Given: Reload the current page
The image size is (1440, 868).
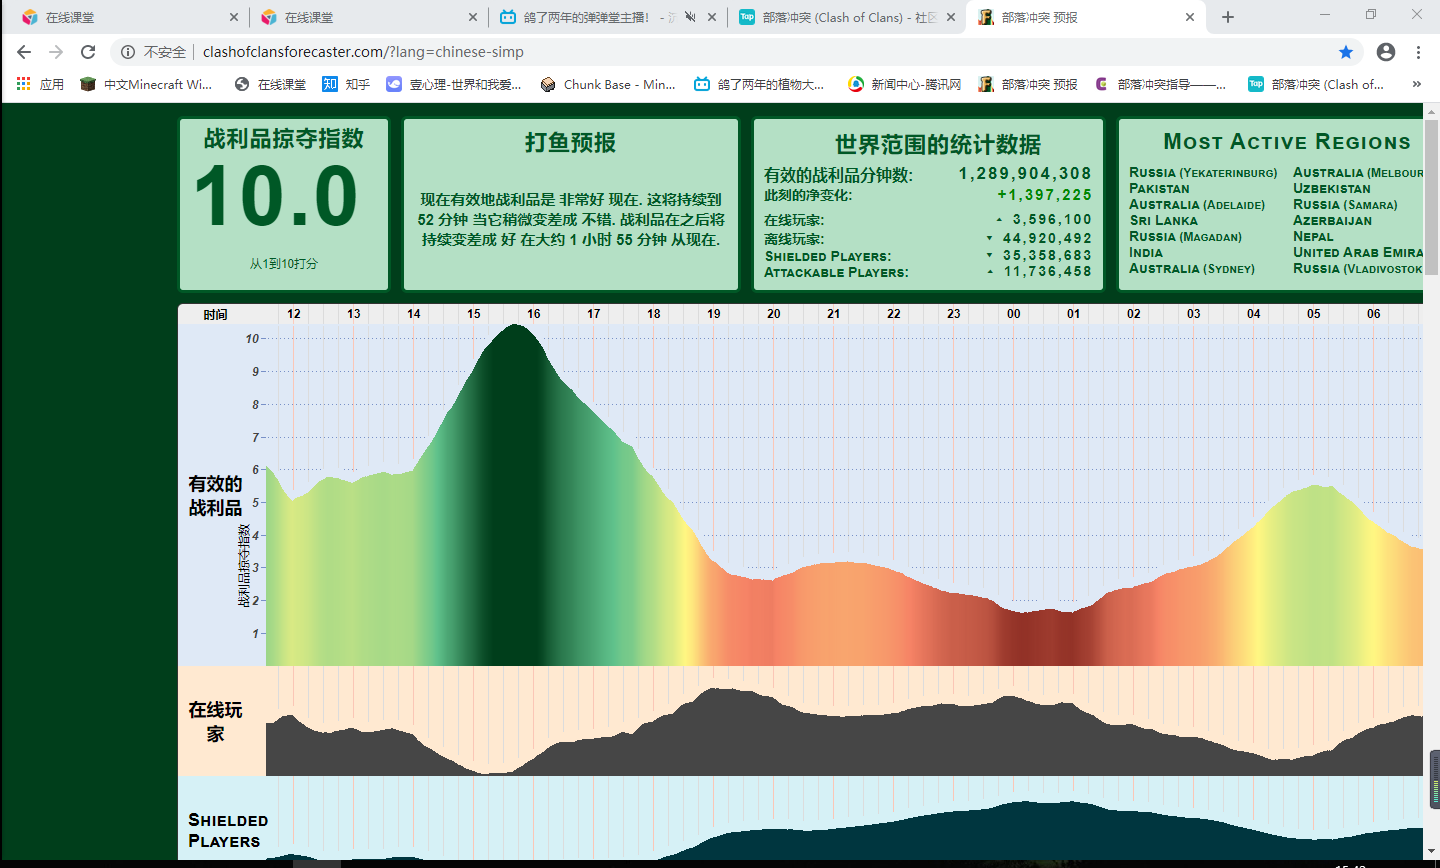Looking at the screenshot, I should 88,52.
